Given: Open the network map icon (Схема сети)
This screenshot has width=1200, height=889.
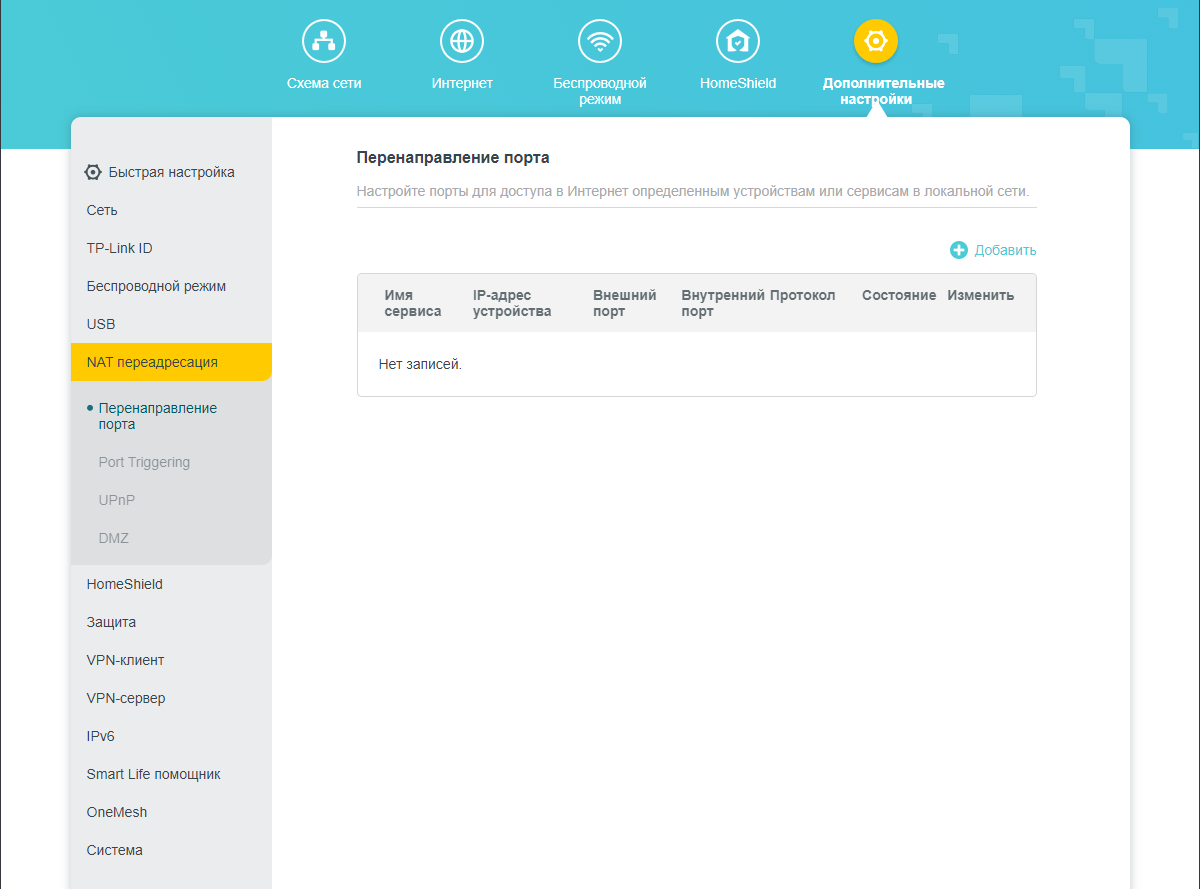Looking at the screenshot, I should 324,41.
